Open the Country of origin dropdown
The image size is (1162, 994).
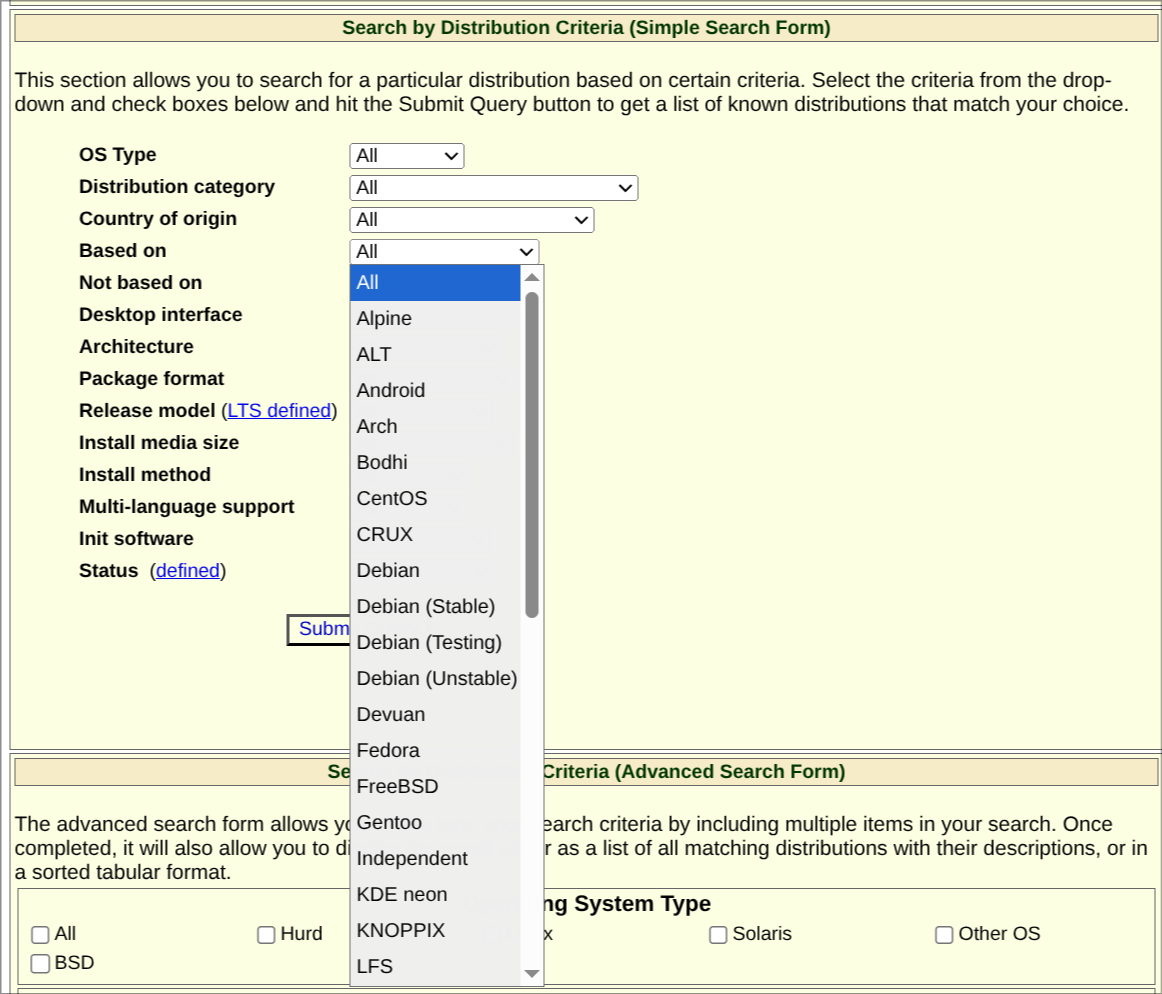(471, 219)
